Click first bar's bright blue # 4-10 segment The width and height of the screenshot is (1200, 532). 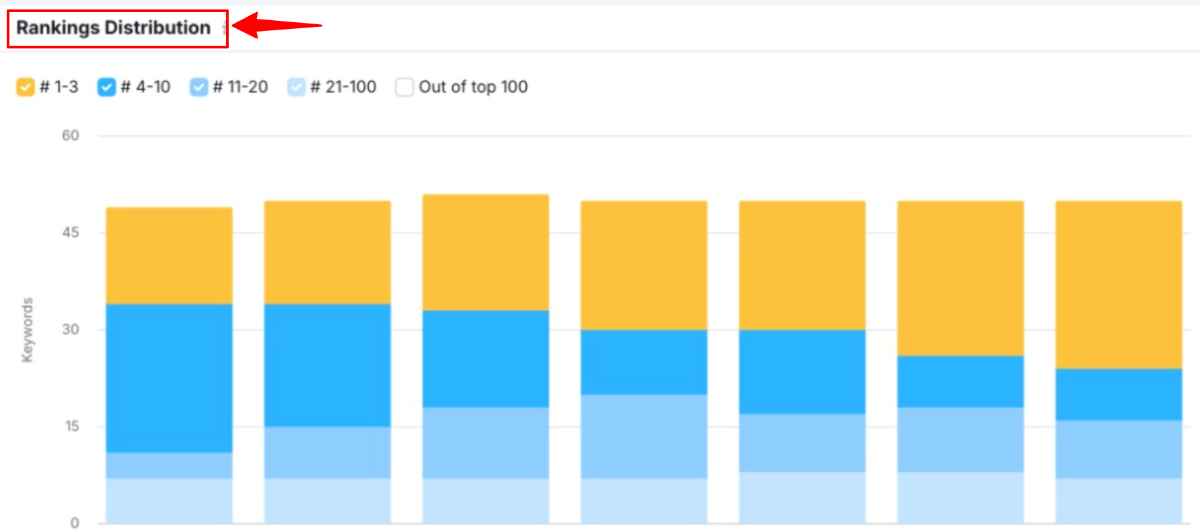(x=169, y=378)
